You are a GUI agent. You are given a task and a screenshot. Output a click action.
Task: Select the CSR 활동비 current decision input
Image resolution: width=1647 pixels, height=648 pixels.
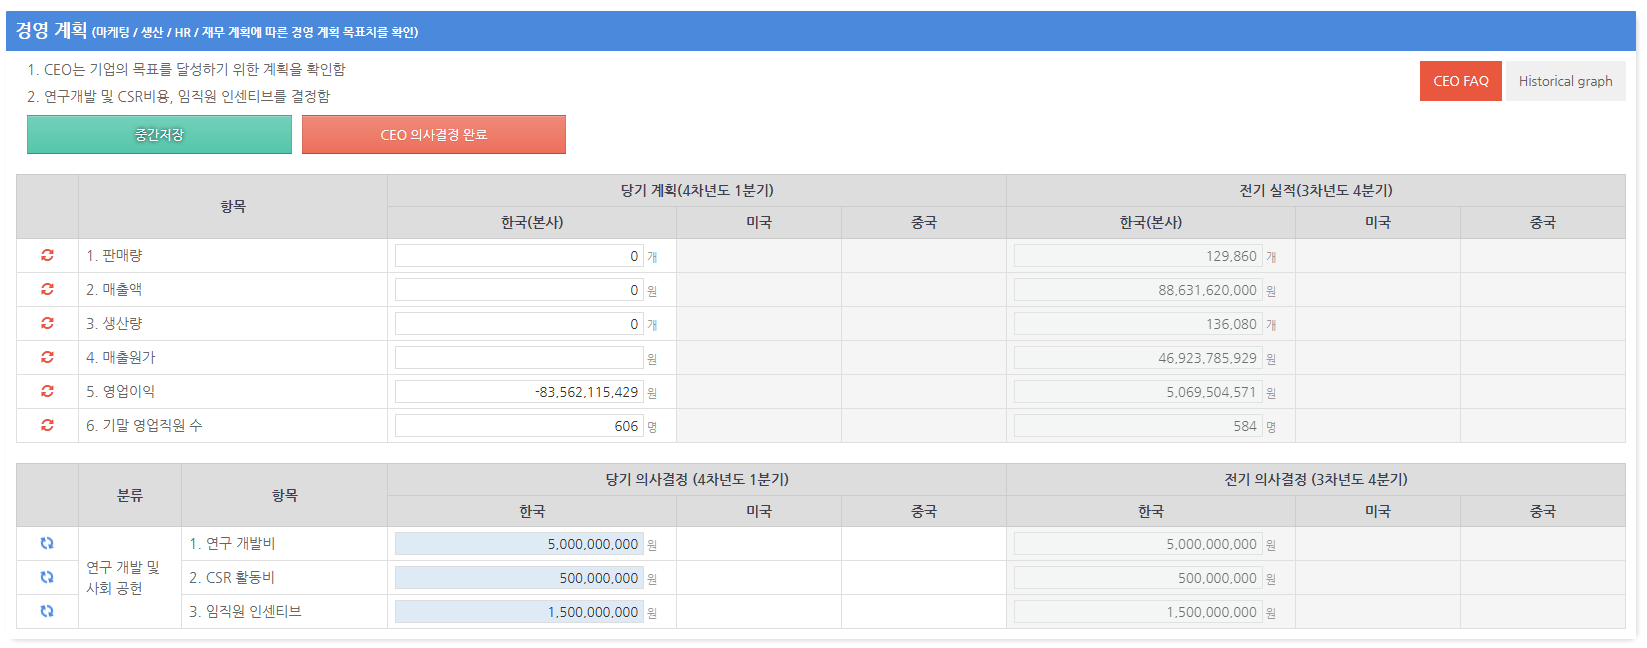518,578
